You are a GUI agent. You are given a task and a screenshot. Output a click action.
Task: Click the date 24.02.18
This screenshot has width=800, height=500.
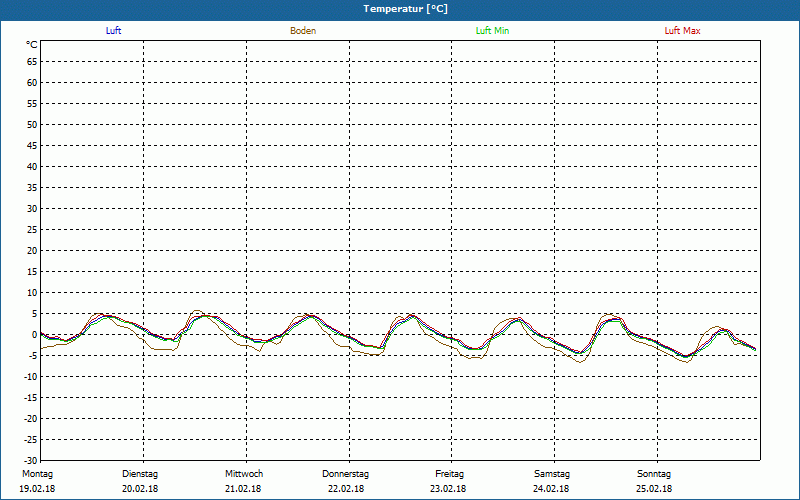tap(551, 489)
